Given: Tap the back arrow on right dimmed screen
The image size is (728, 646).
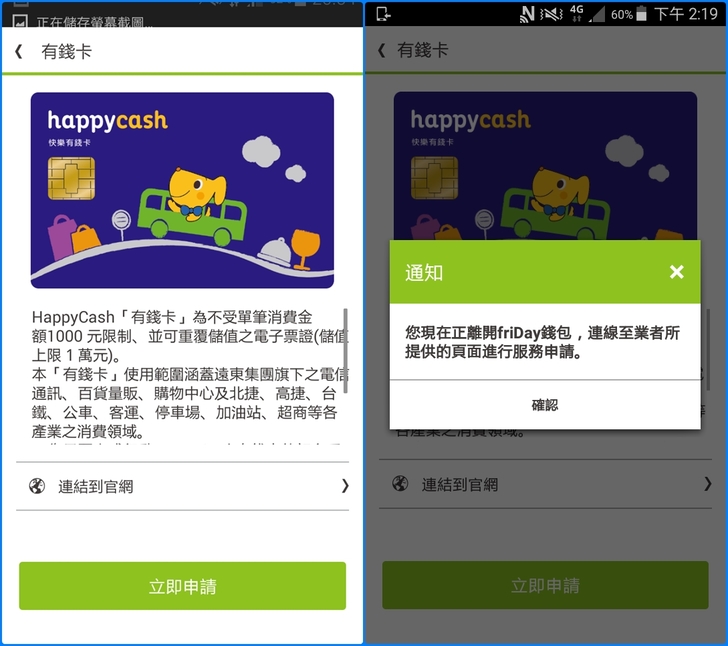Looking at the screenshot, I should pos(381,50).
